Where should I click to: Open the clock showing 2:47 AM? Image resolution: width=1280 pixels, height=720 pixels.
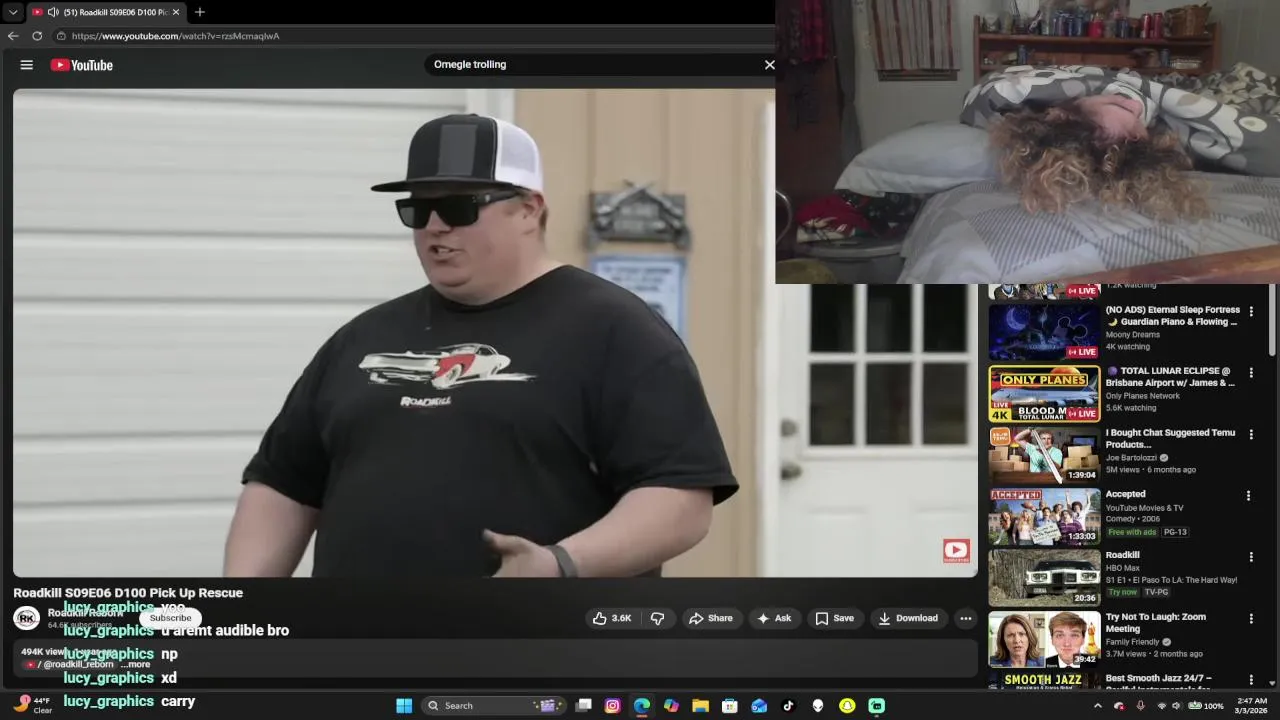[1252, 705]
